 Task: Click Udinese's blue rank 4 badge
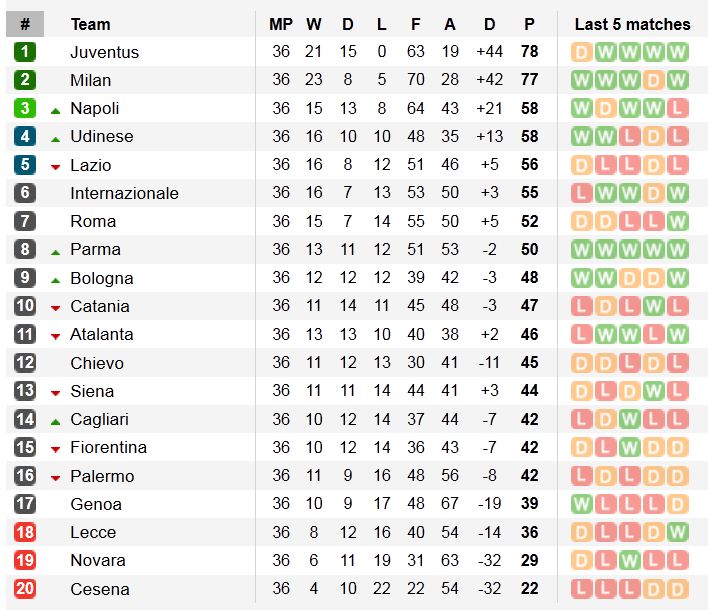(25, 136)
